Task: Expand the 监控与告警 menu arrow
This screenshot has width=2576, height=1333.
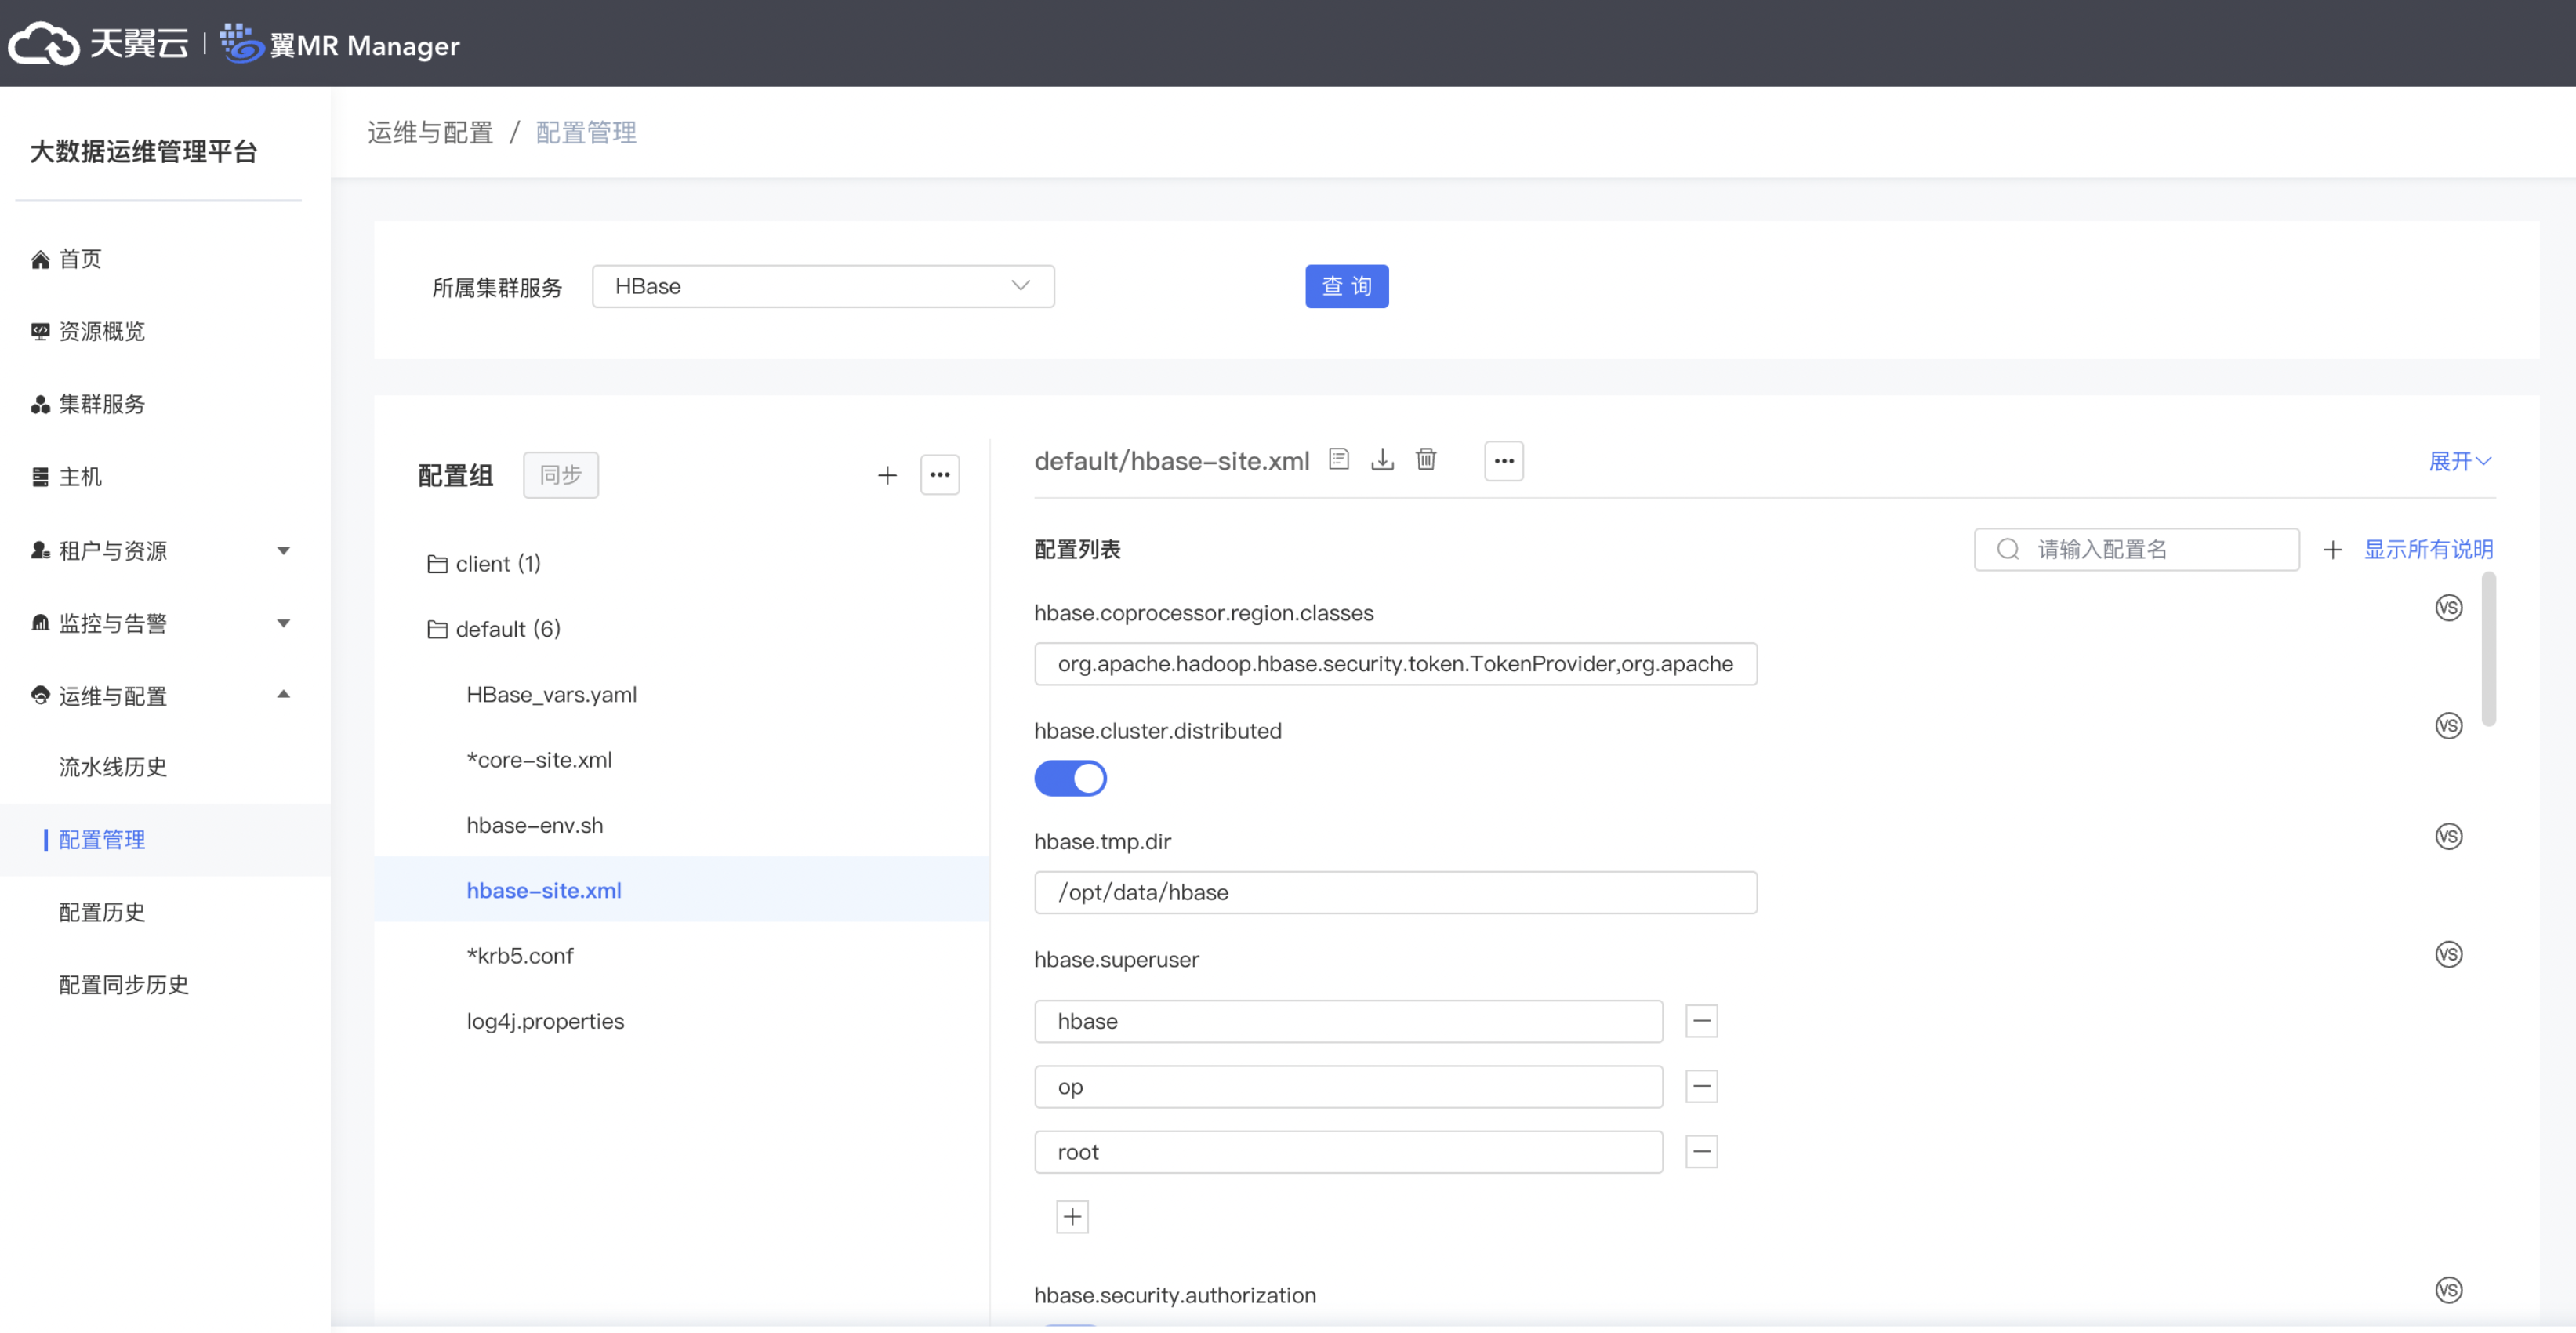Action: coord(284,623)
